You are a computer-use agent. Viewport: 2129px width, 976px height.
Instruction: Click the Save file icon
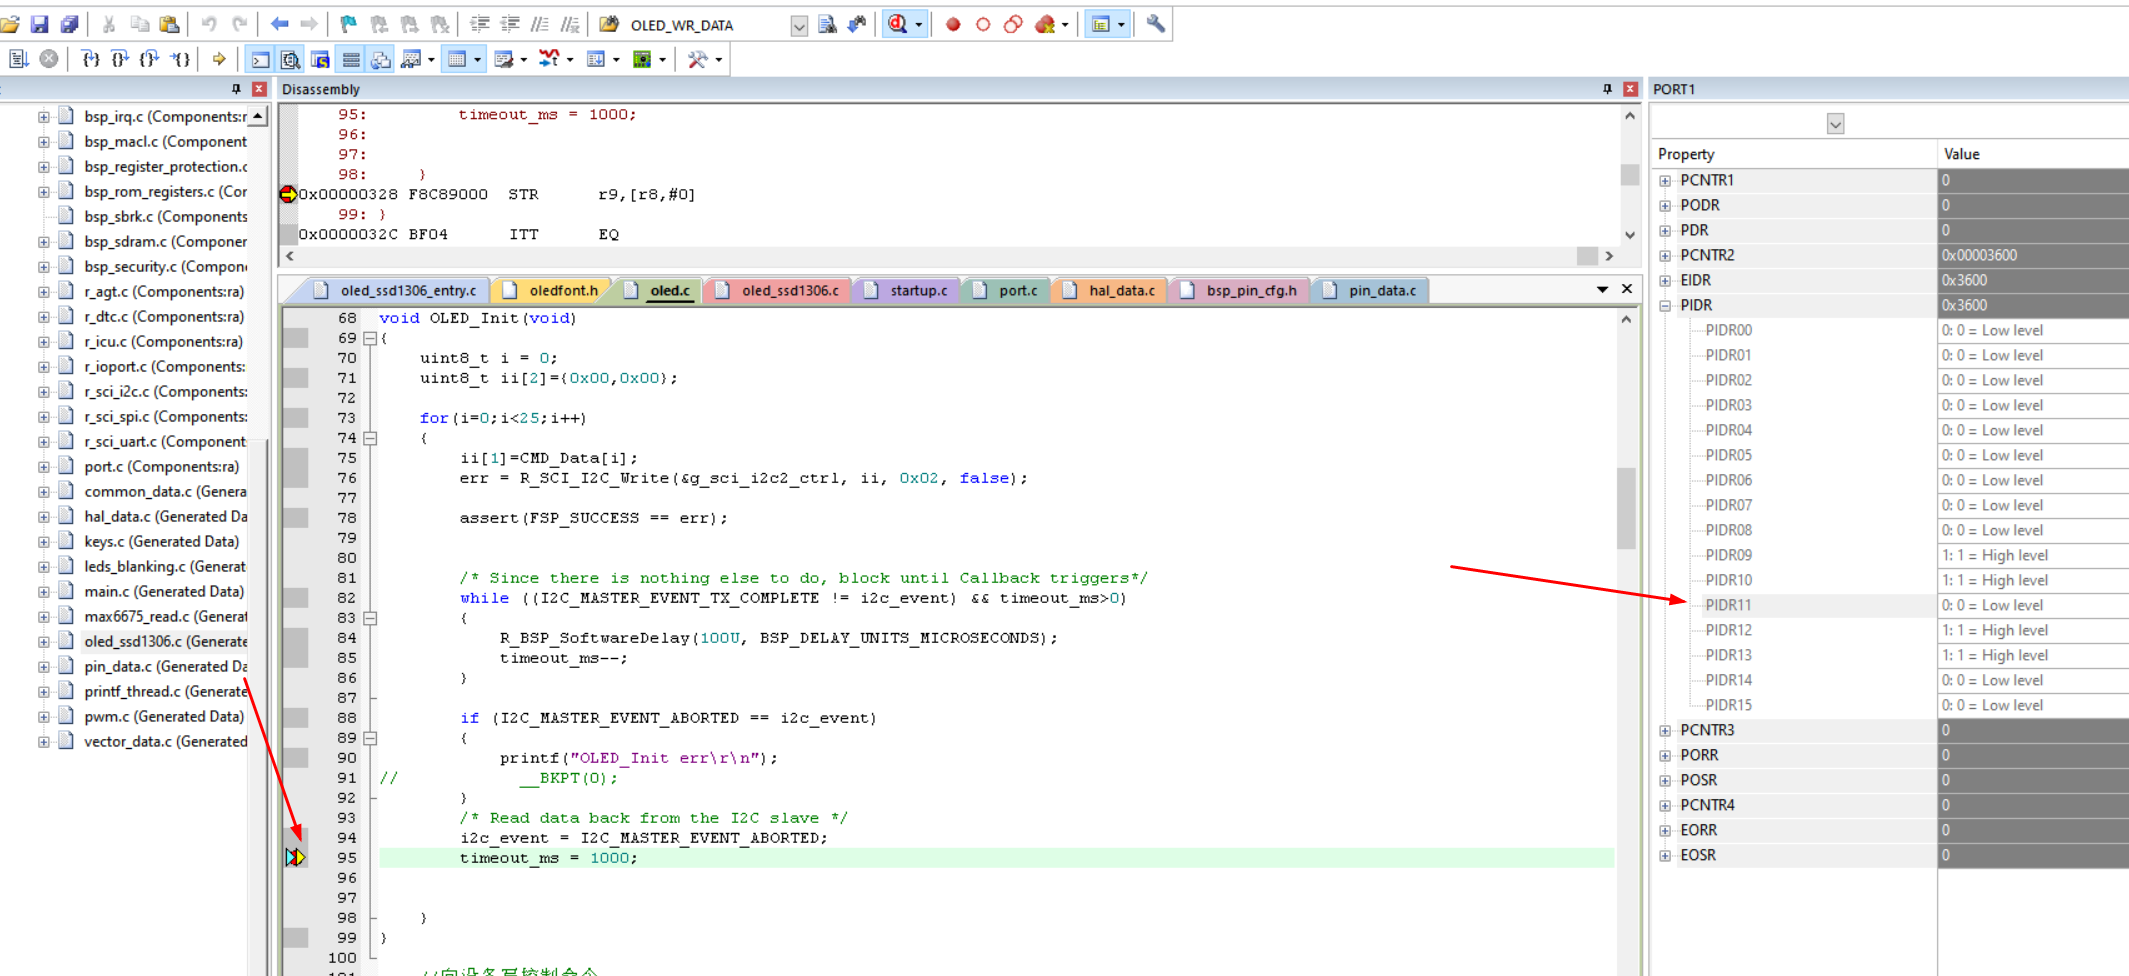[x=39, y=24]
